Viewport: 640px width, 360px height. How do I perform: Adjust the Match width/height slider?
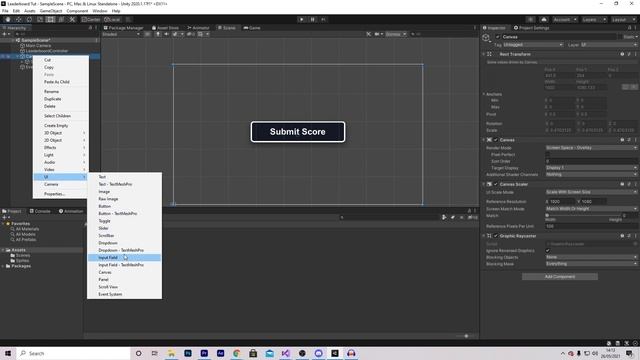pos(584,216)
